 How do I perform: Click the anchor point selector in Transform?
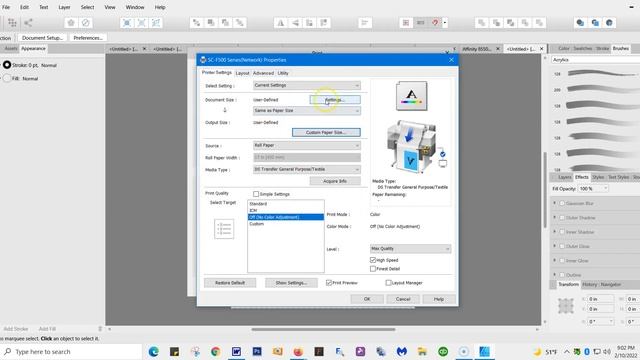pos(566,306)
